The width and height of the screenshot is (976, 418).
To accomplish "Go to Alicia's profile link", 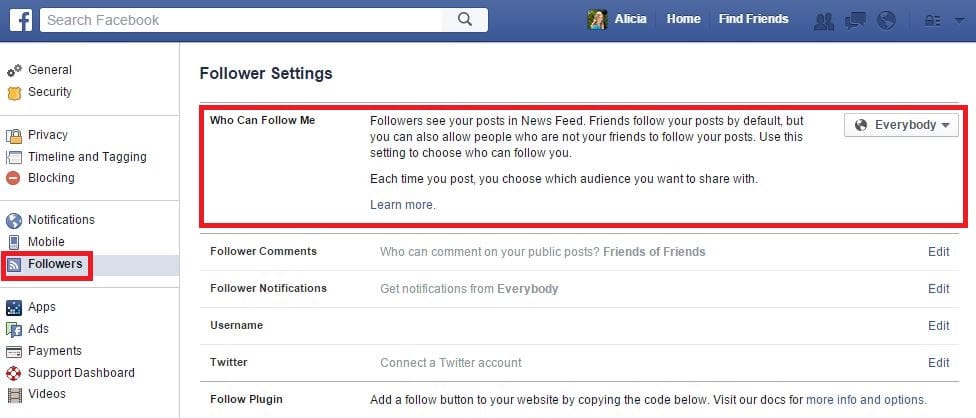I will (x=631, y=19).
